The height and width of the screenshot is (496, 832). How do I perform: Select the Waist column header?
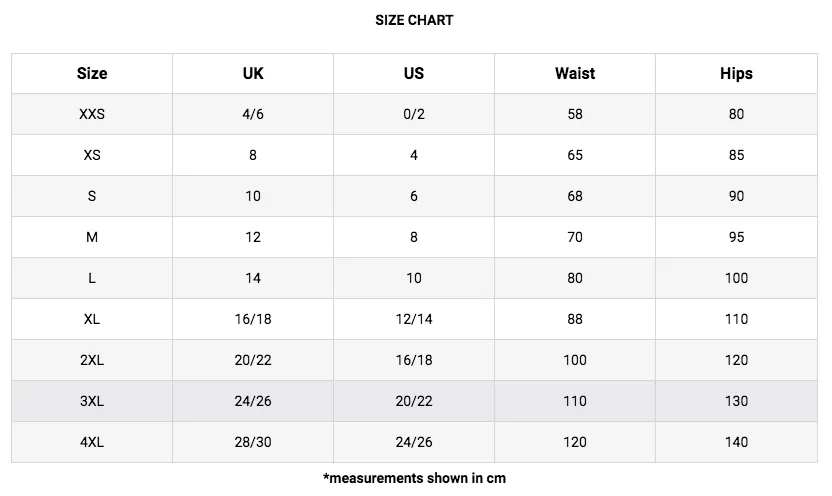pos(575,73)
